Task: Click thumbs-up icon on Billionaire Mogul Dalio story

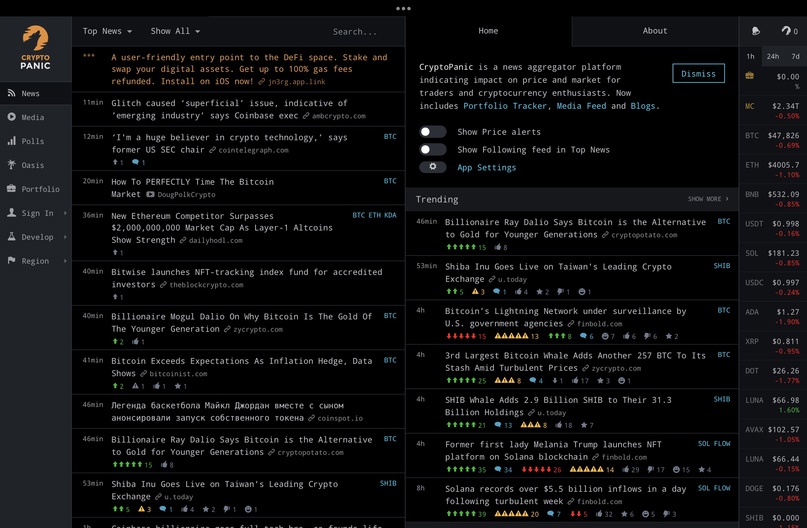Action: tap(135, 341)
